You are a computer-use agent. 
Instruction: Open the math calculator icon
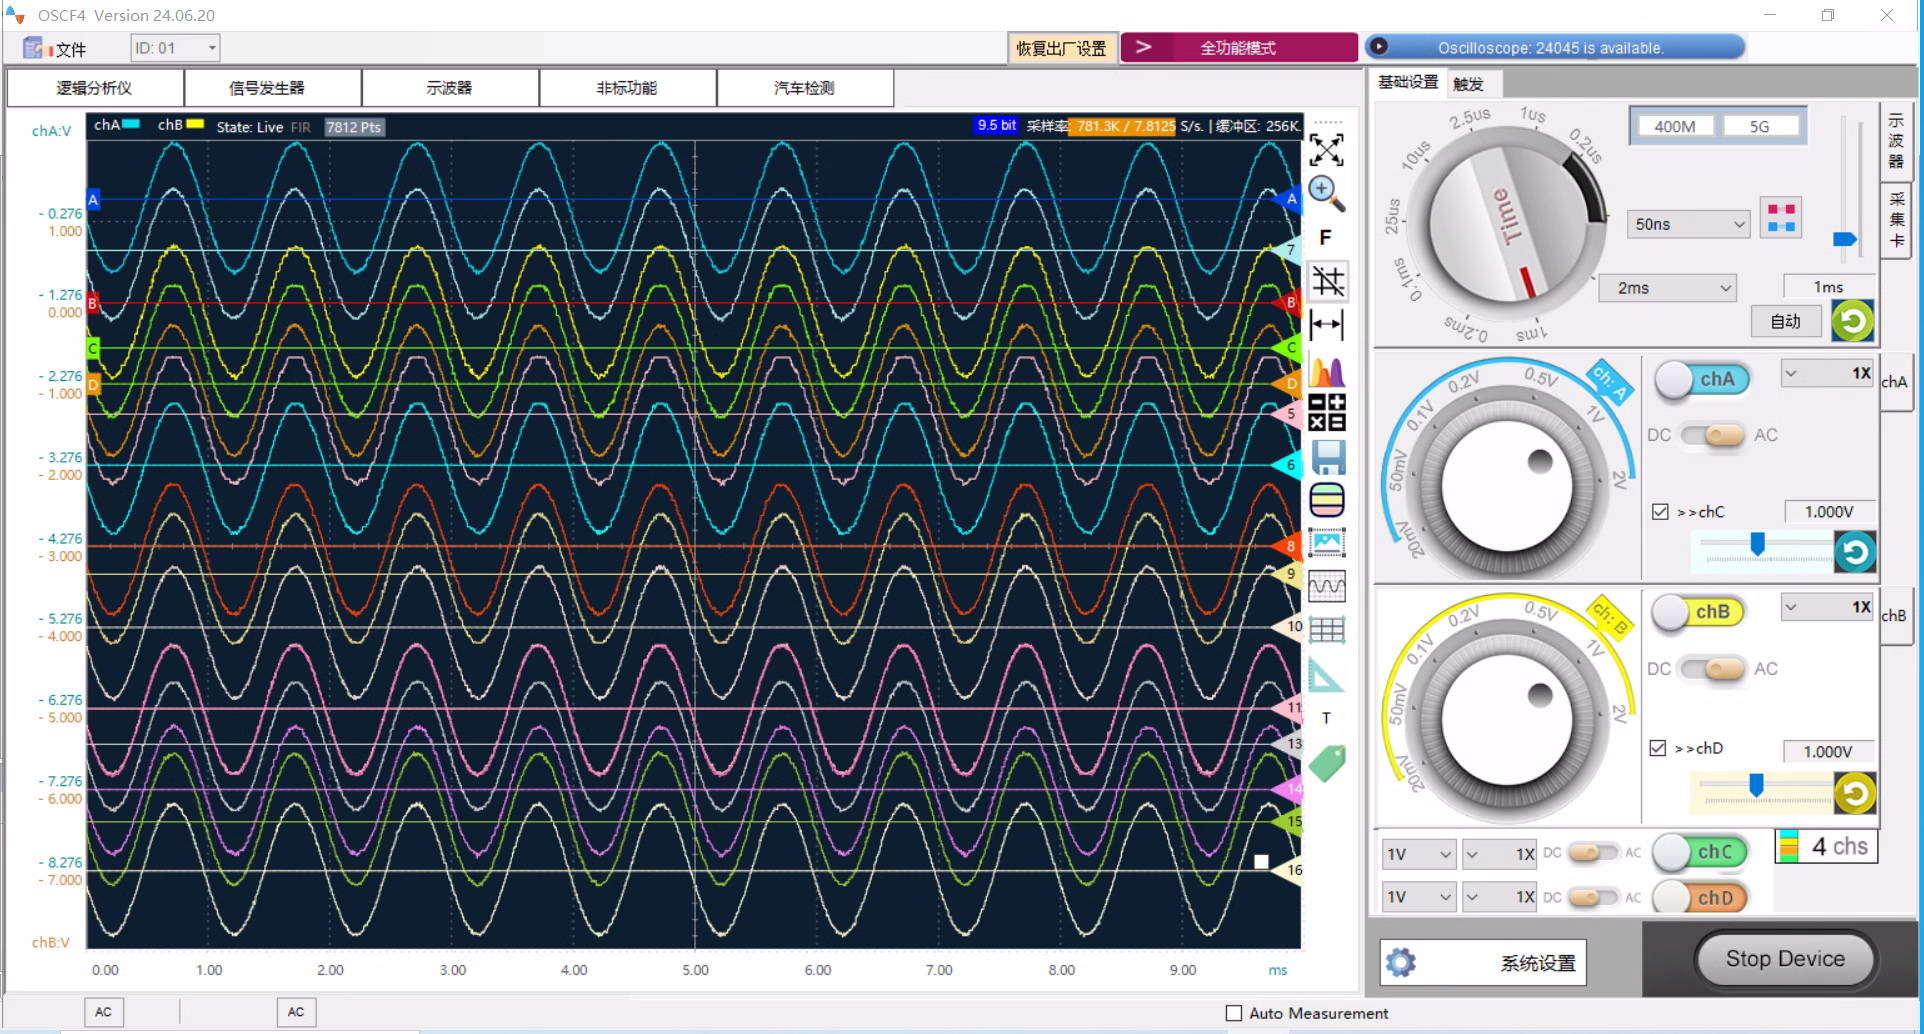coord(1326,413)
